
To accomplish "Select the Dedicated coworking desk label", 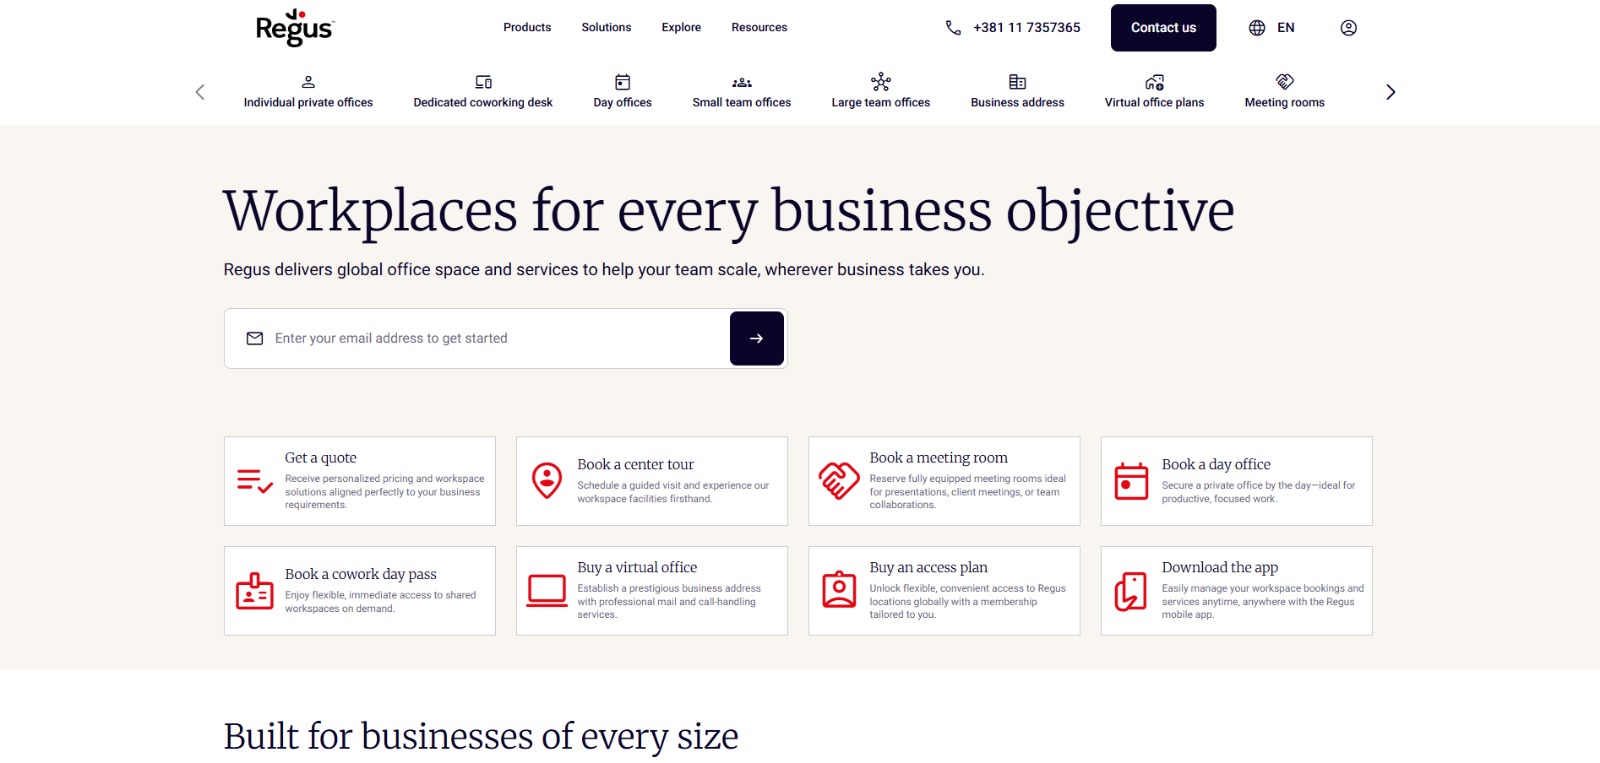I will [x=483, y=103].
